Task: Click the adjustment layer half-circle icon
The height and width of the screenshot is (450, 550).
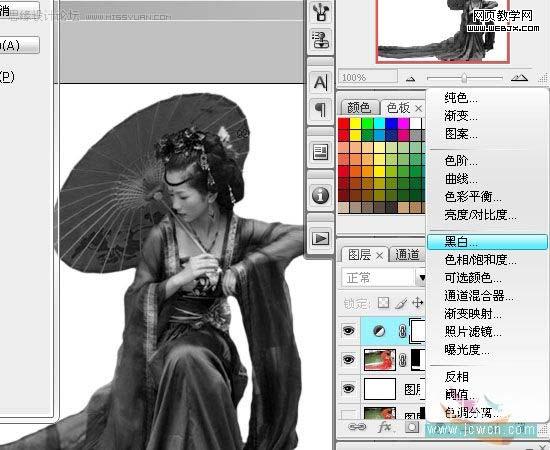Action: pos(379,331)
